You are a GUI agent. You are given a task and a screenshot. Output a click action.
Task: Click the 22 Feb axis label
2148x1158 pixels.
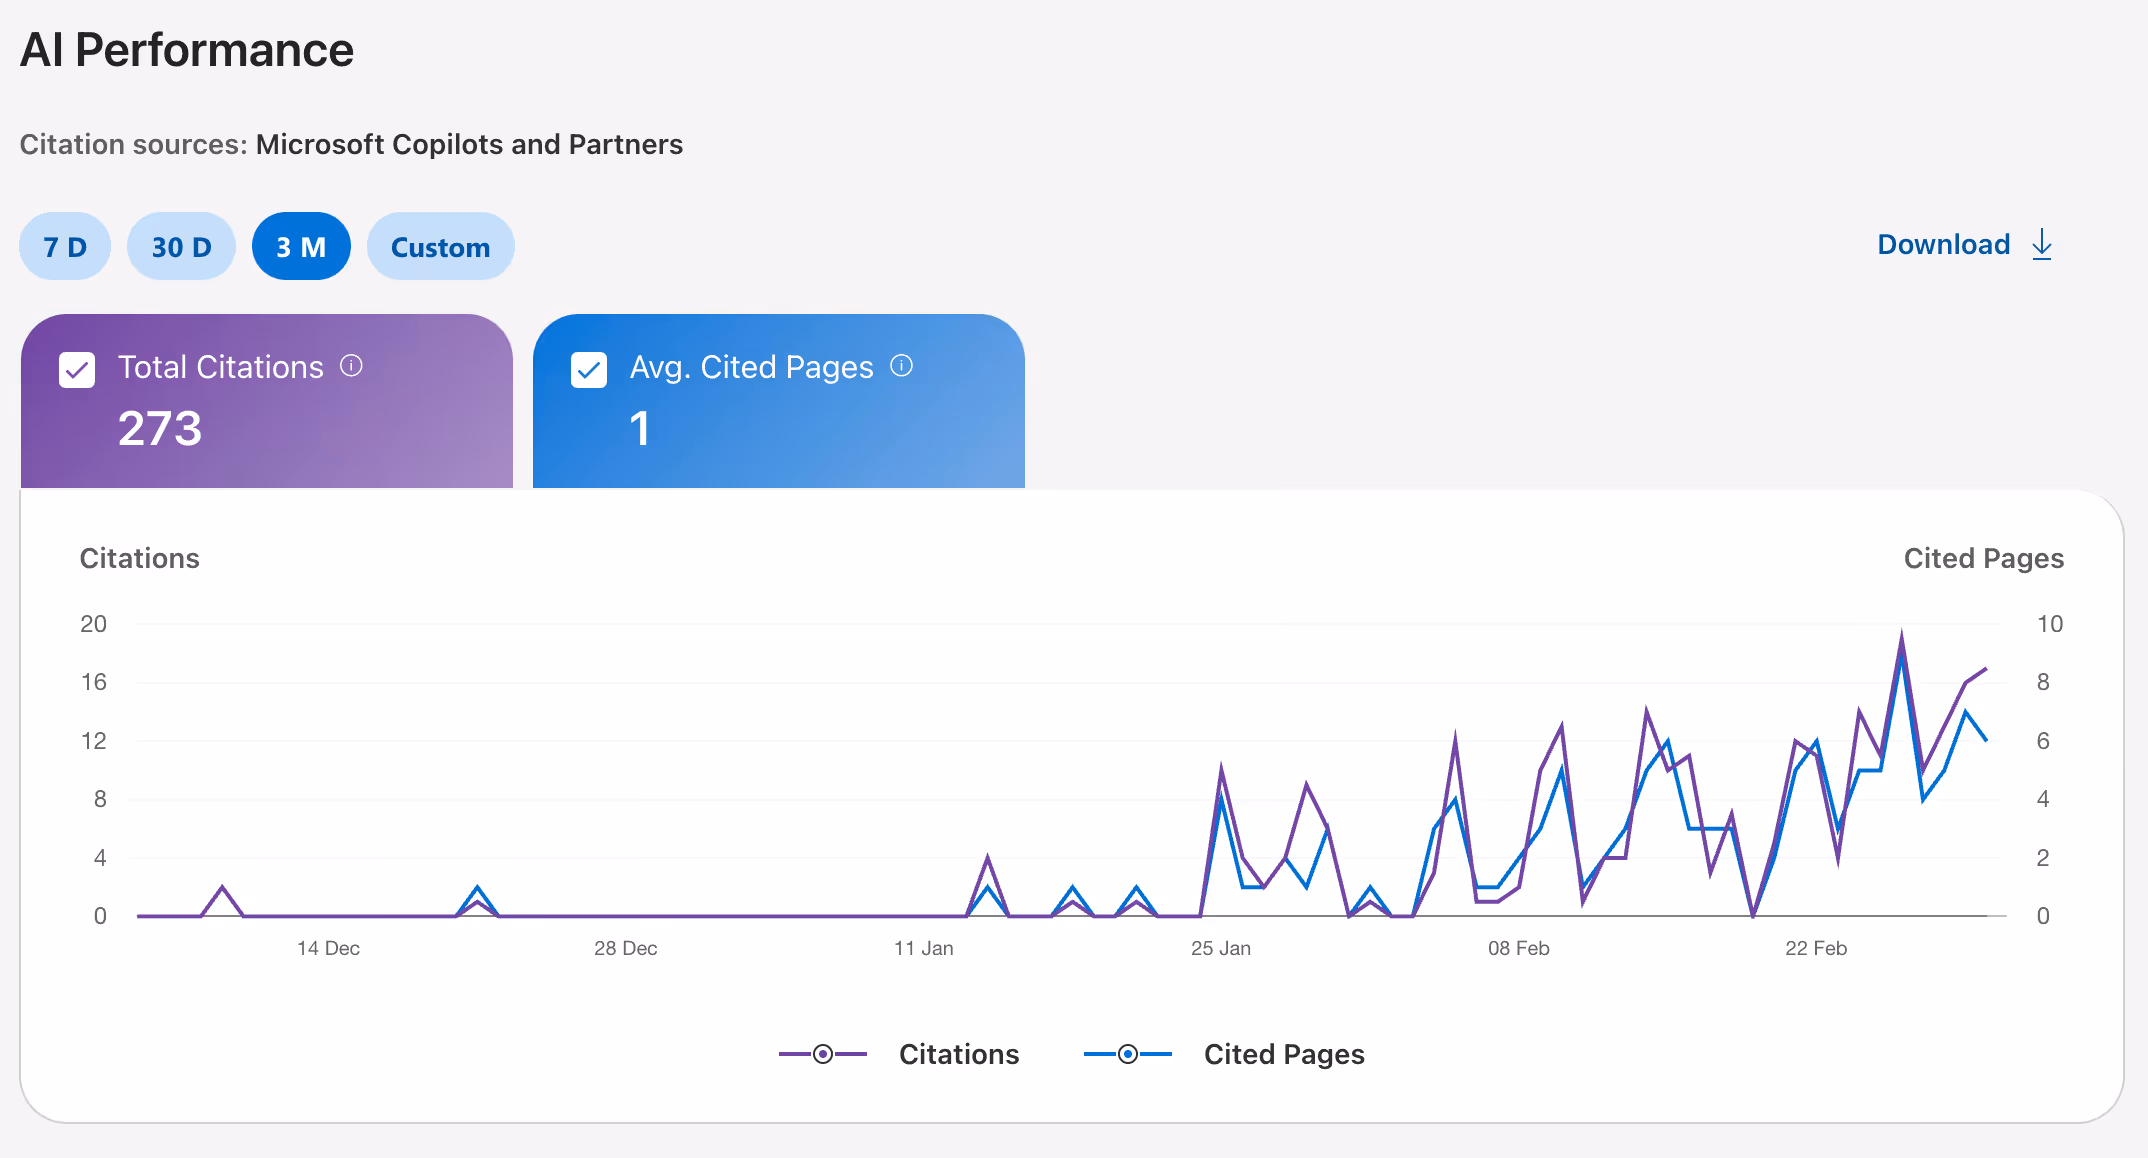point(1815,948)
